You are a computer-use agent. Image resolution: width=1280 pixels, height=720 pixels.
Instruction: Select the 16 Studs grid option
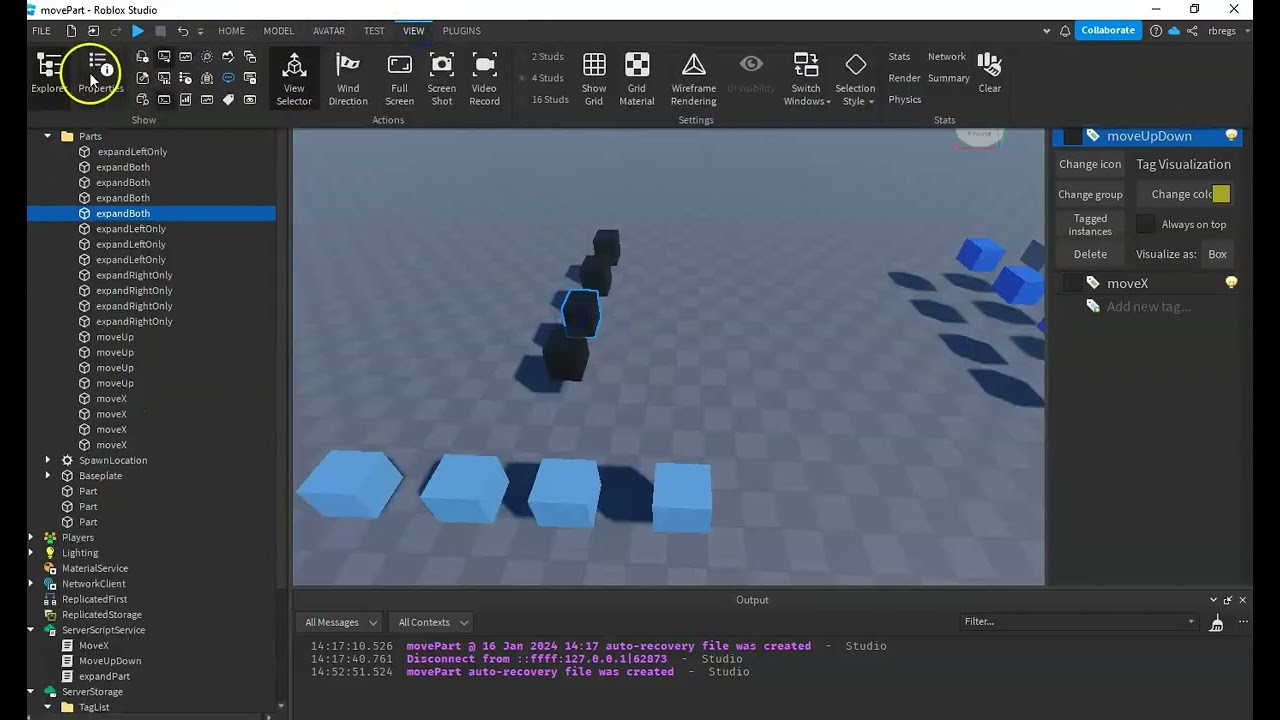(550, 99)
